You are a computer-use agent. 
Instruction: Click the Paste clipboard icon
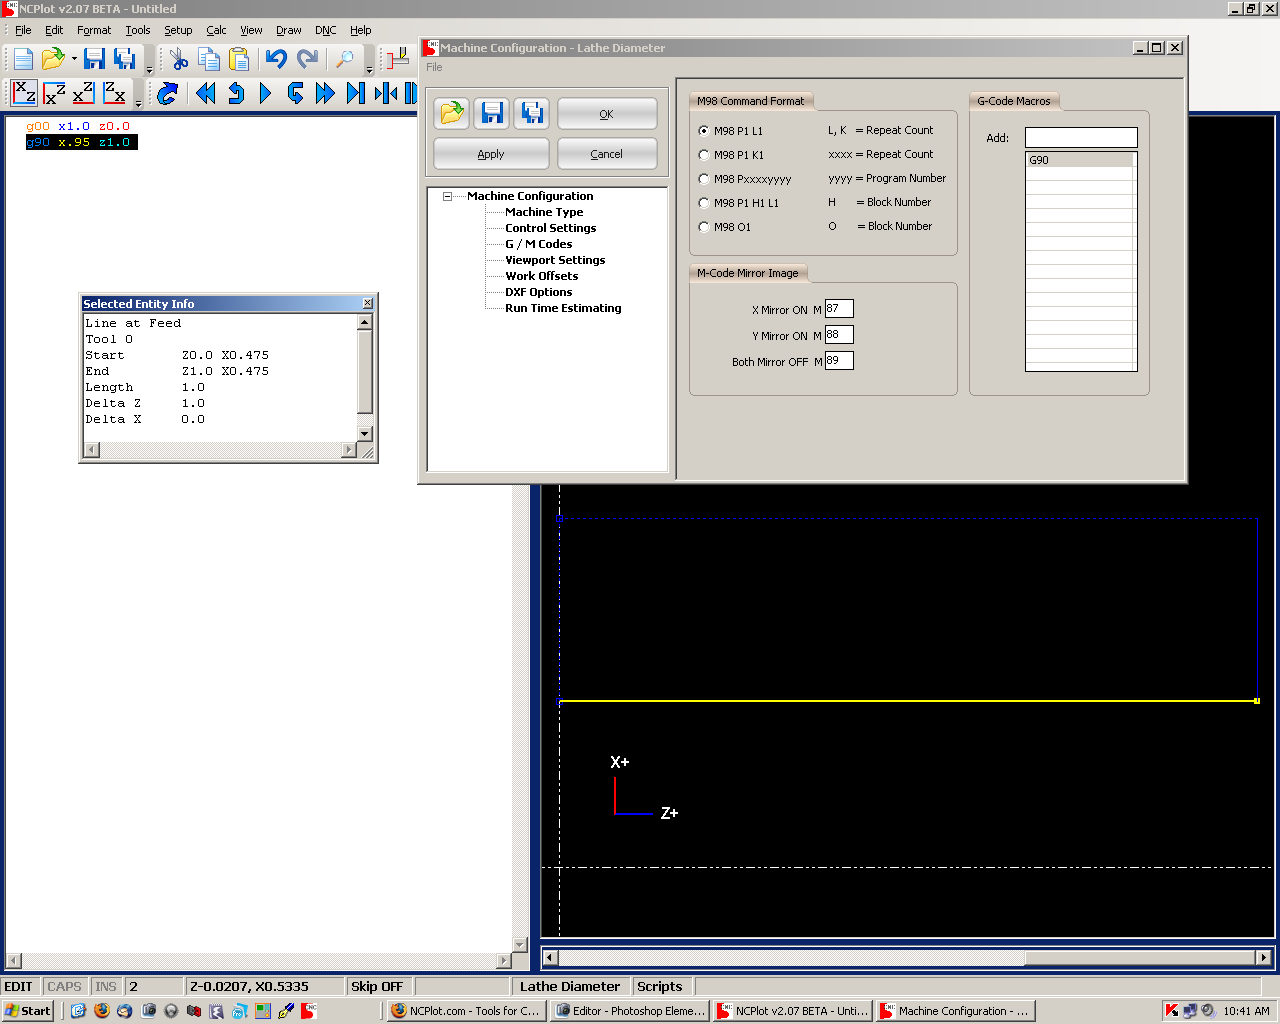[x=239, y=59]
